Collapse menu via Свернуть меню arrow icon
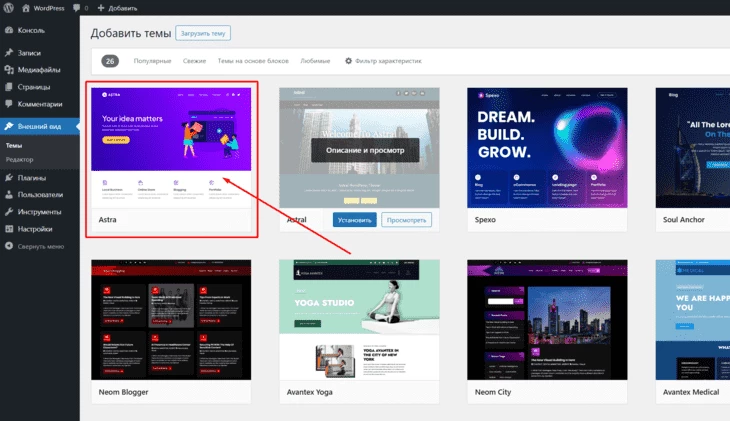The image size is (730, 421). [x=9, y=246]
